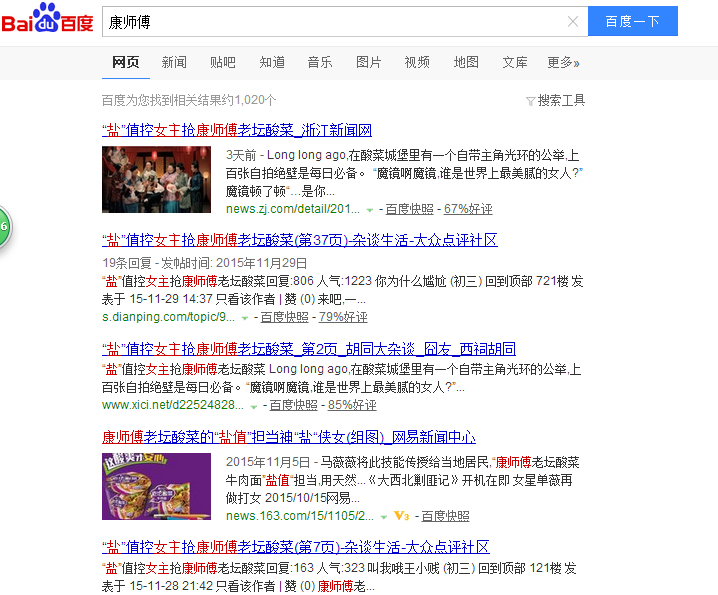Screen dimensions: 718x595
Task: Expand the arrow next to news.zj.com URL
Action: 370,210
